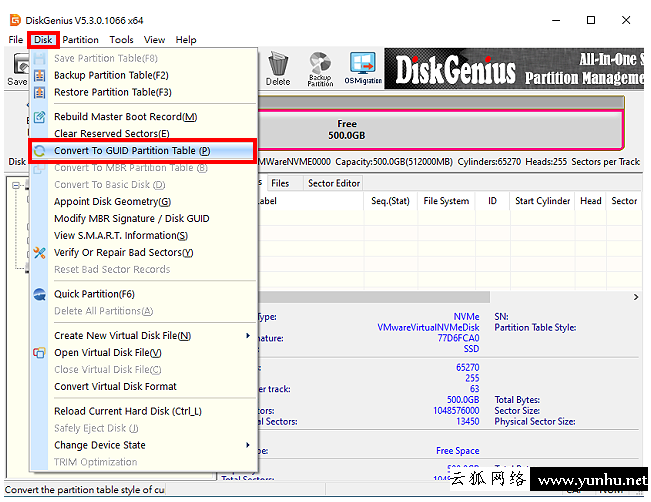The height and width of the screenshot is (502, 651).
Task: Click the Quick Partition icon
Action: click(39, 294)
